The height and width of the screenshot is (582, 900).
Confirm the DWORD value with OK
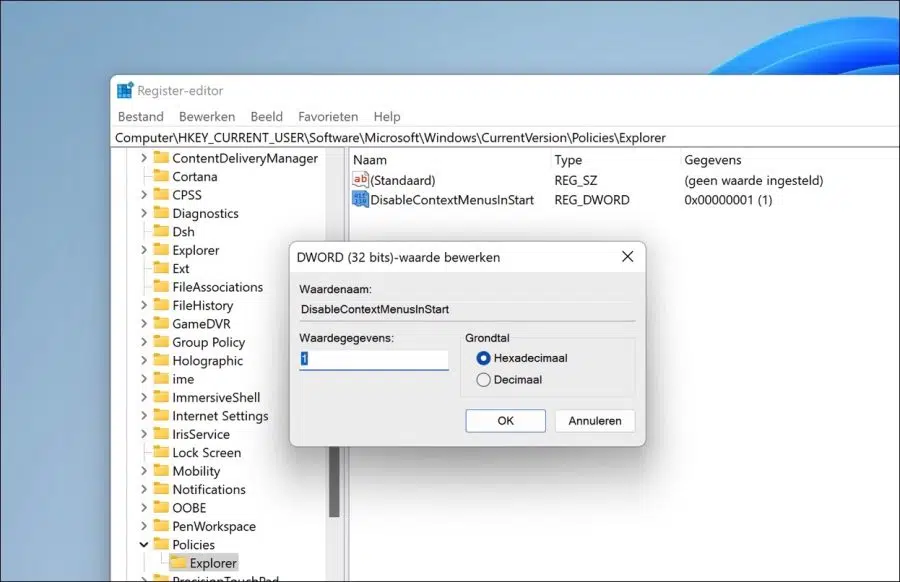point(505,421)
